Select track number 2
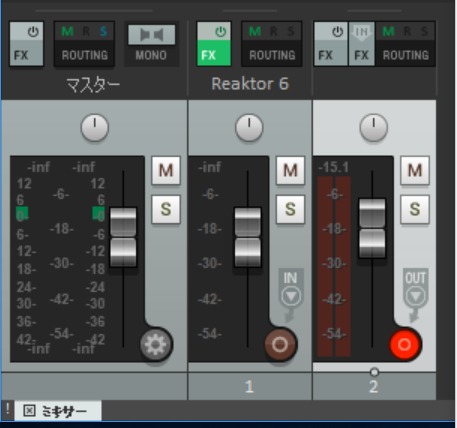The height and width of the screenshot is (428, 457). 374,387
